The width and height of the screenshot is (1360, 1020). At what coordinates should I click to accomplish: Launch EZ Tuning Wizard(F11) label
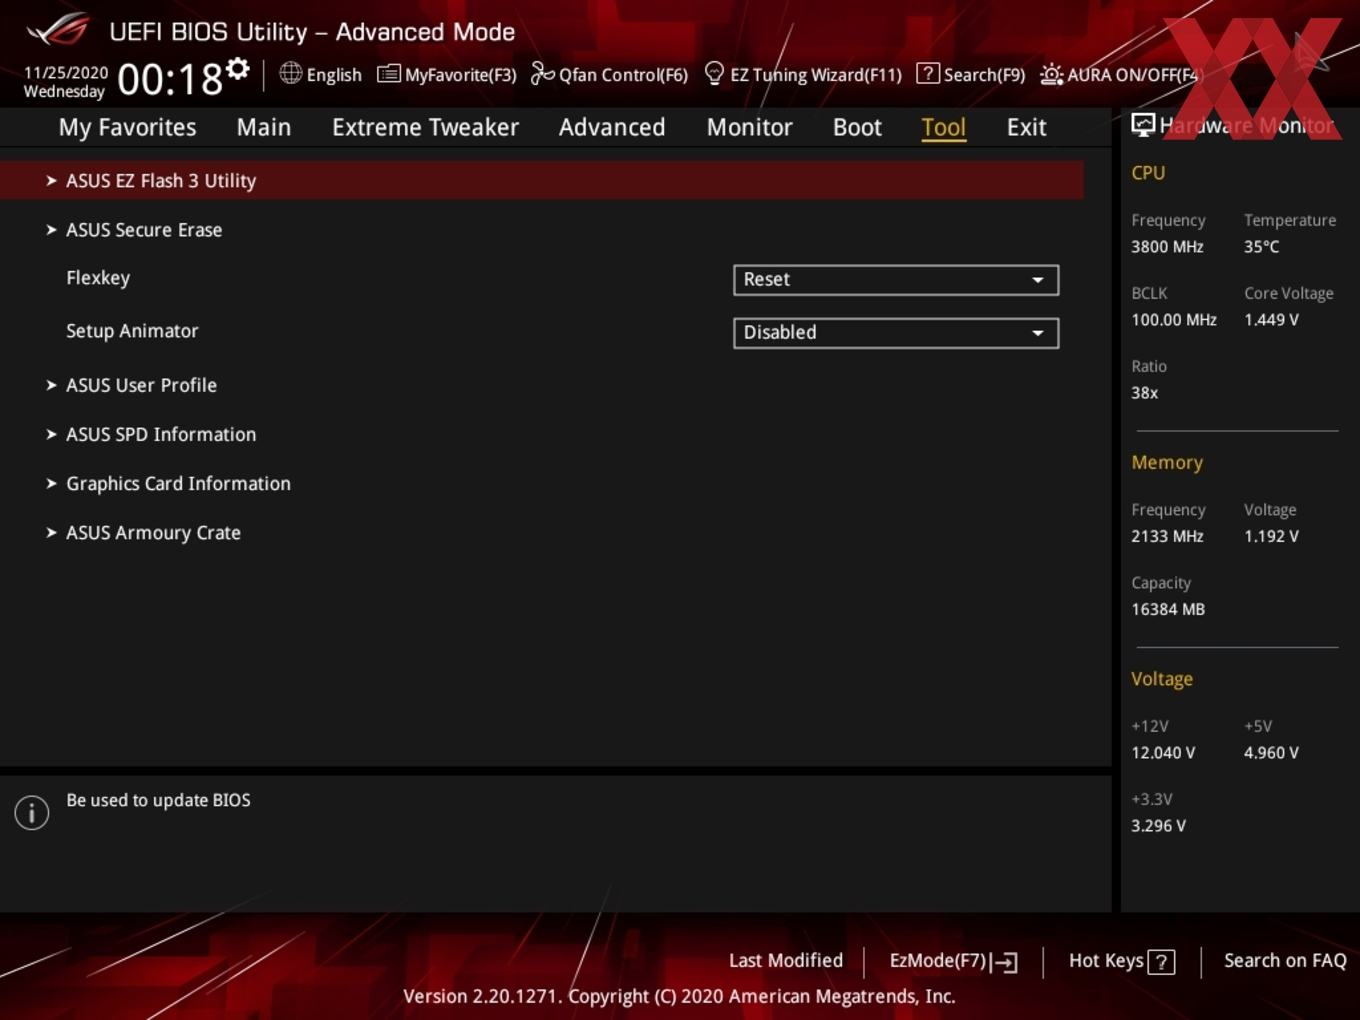[x=816, y=75]
